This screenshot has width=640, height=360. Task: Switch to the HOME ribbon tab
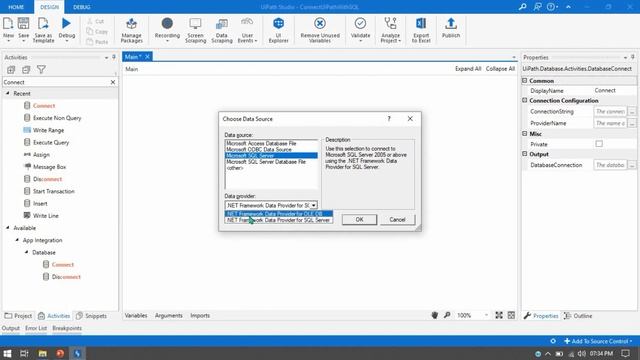(16, 7)
